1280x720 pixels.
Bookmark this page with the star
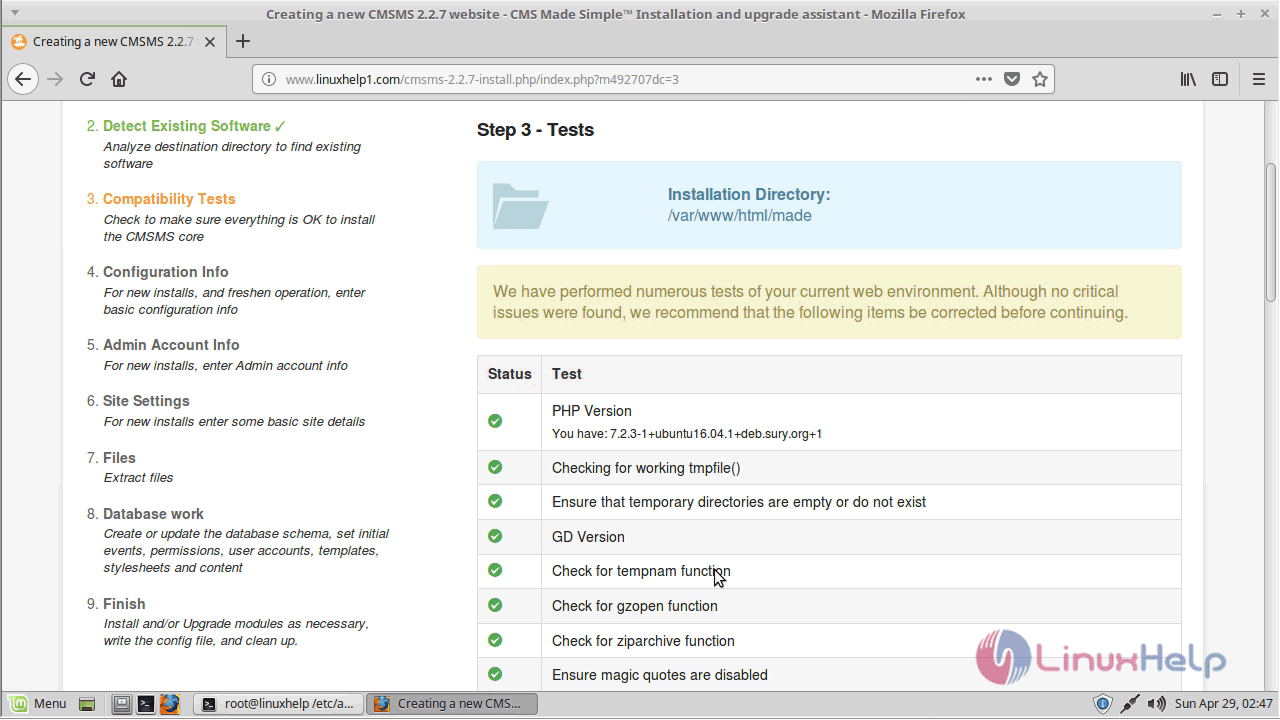(1040, 79)
